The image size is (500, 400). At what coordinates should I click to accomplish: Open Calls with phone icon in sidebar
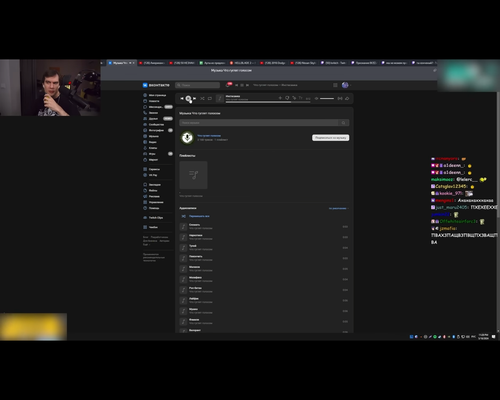tap(151, 113)
